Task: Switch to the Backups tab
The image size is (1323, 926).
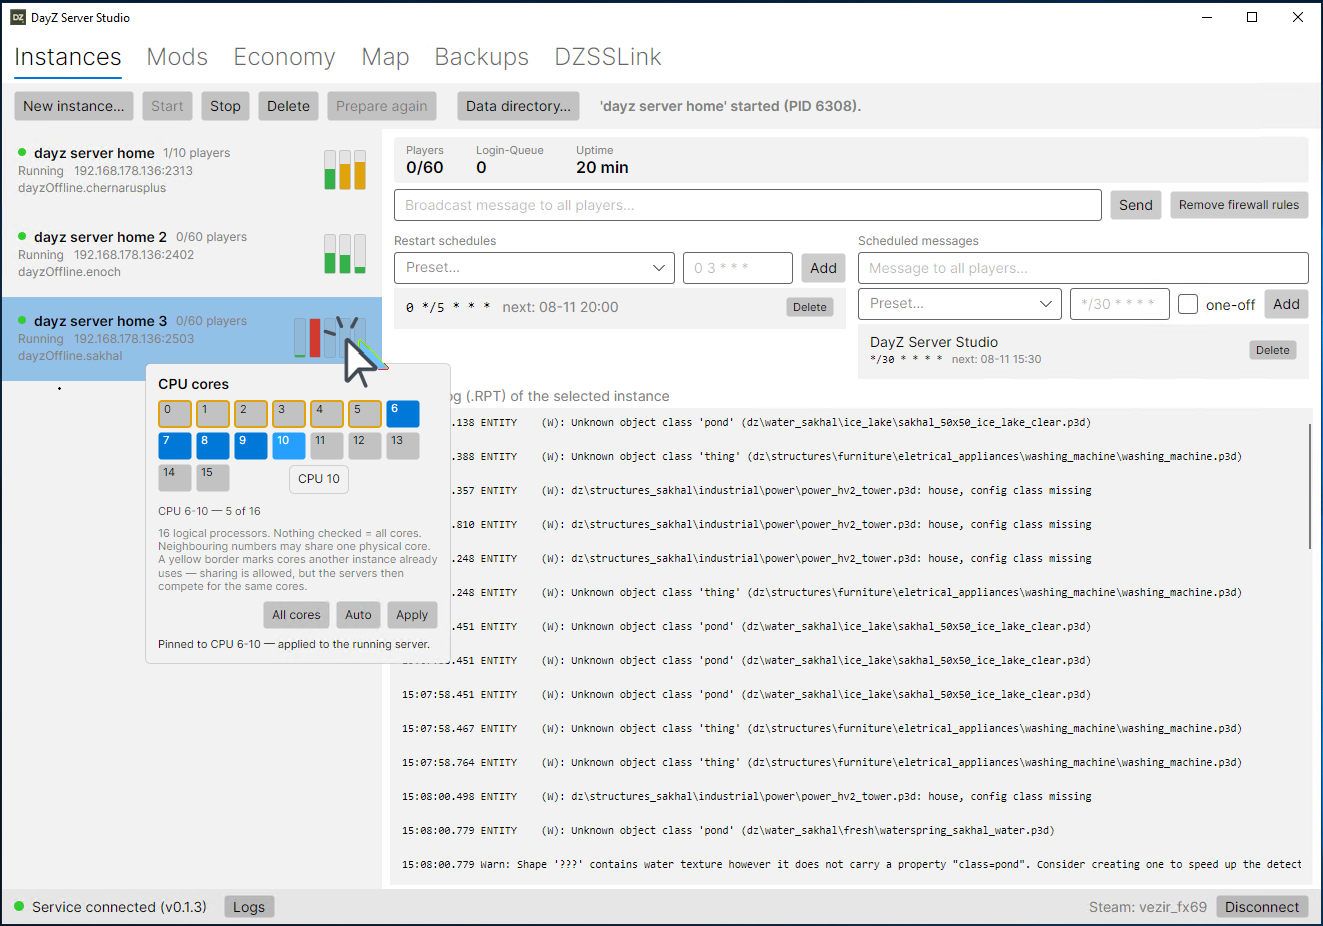Action: coord(481,57)
